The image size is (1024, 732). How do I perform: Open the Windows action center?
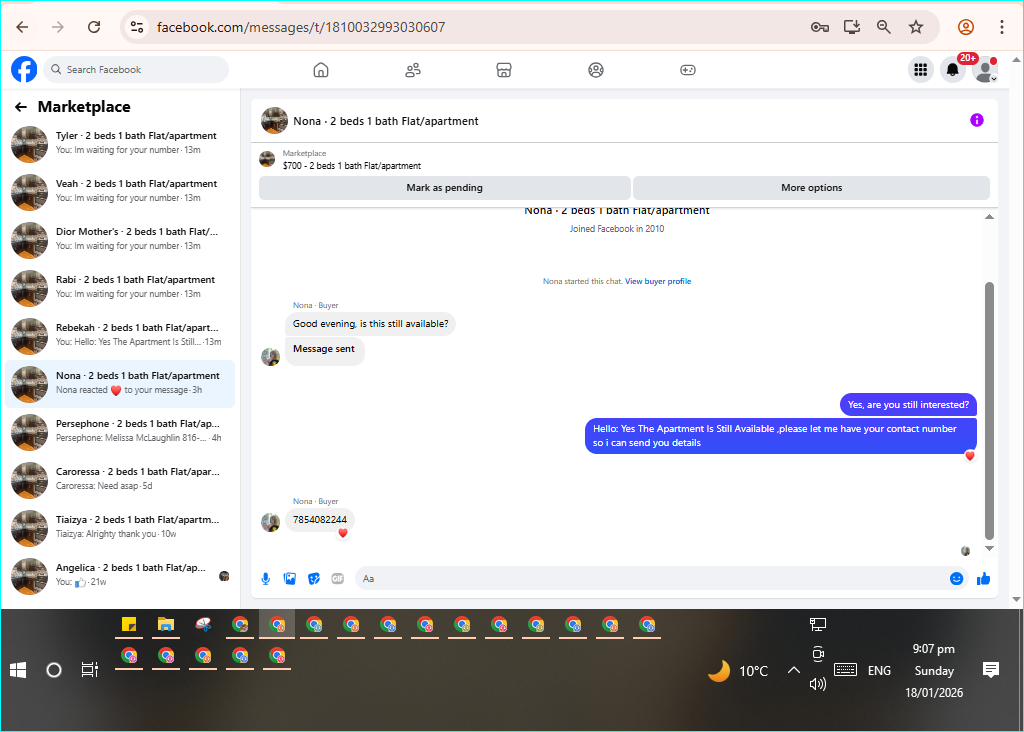tap(991, 670)
